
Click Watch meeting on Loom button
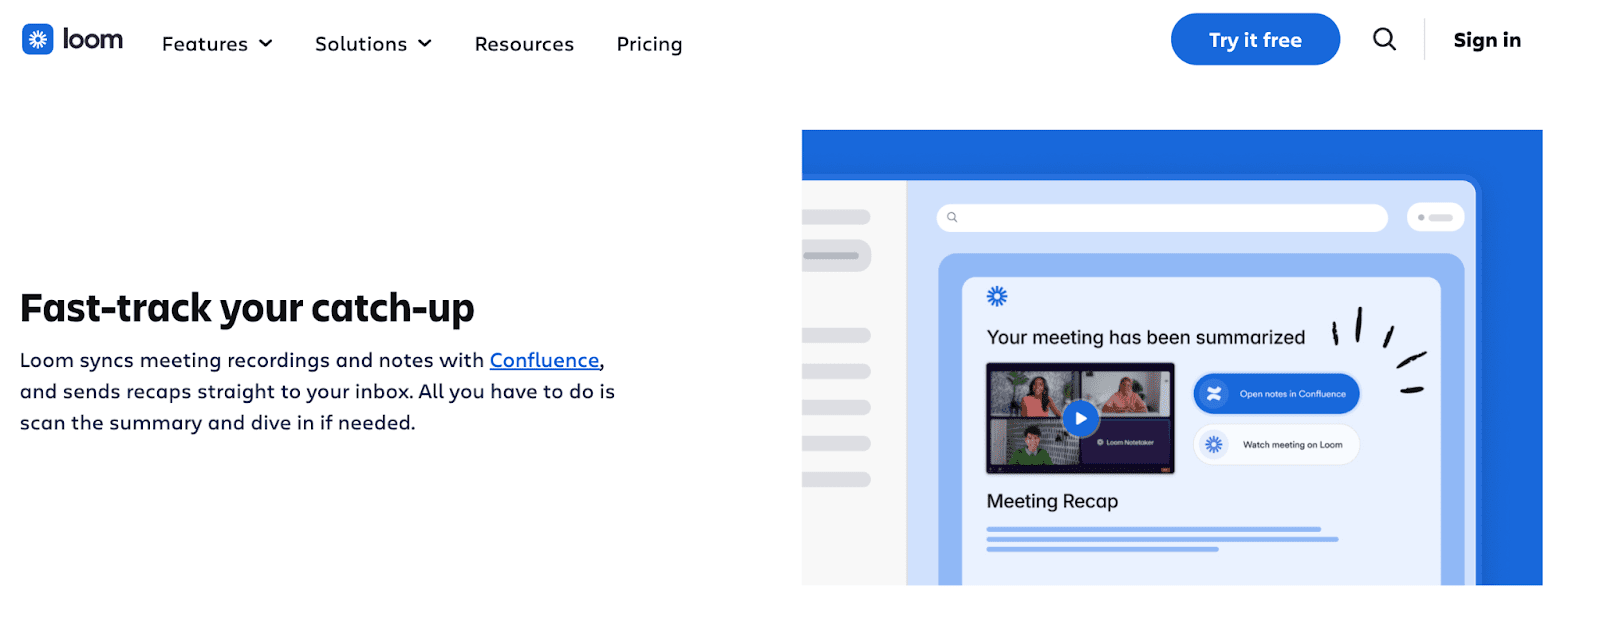click(x=1277, y=445)
